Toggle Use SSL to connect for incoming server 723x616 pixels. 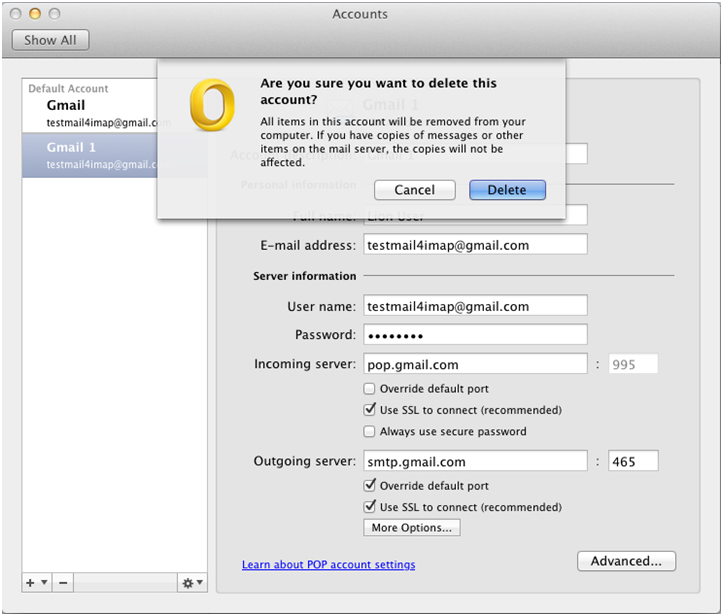click(x=369, y=410)
